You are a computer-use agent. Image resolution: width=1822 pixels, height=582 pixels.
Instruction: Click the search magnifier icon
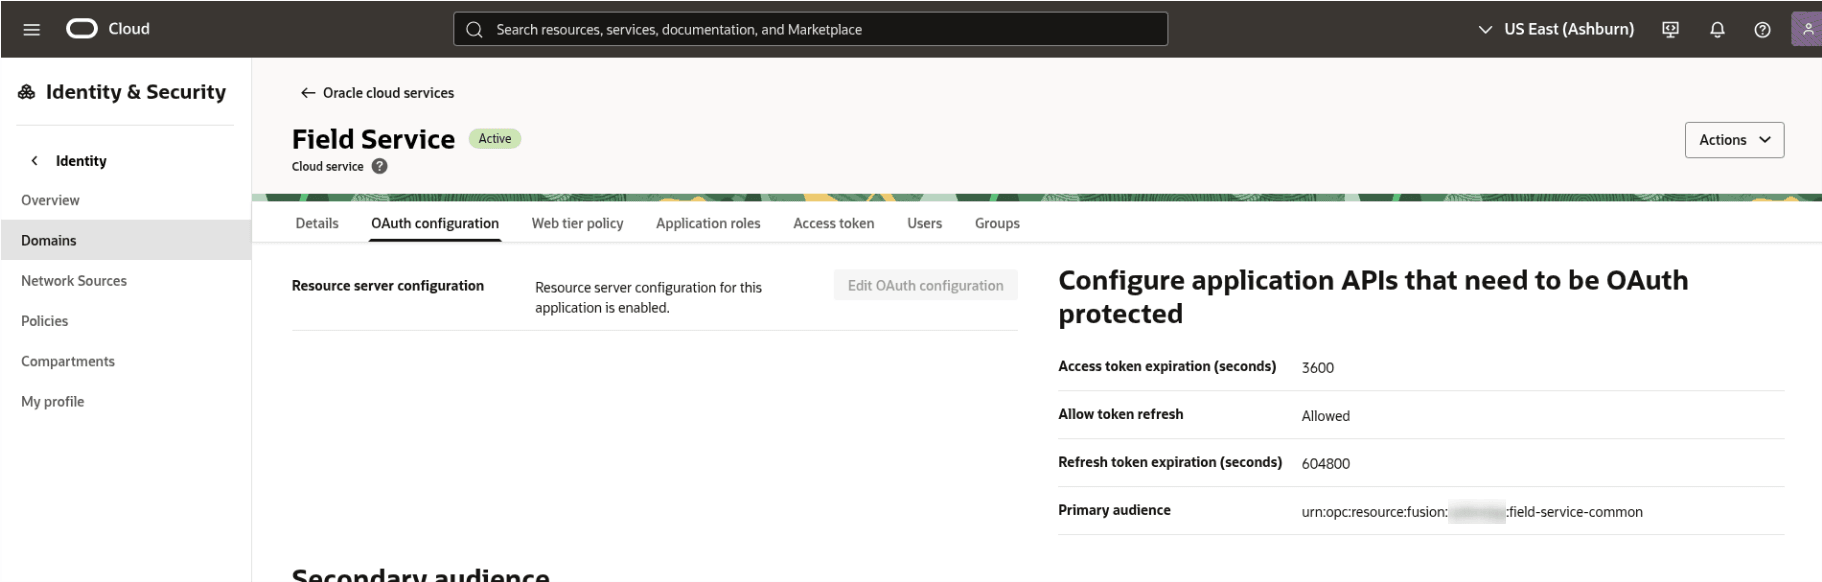(474, 30)
